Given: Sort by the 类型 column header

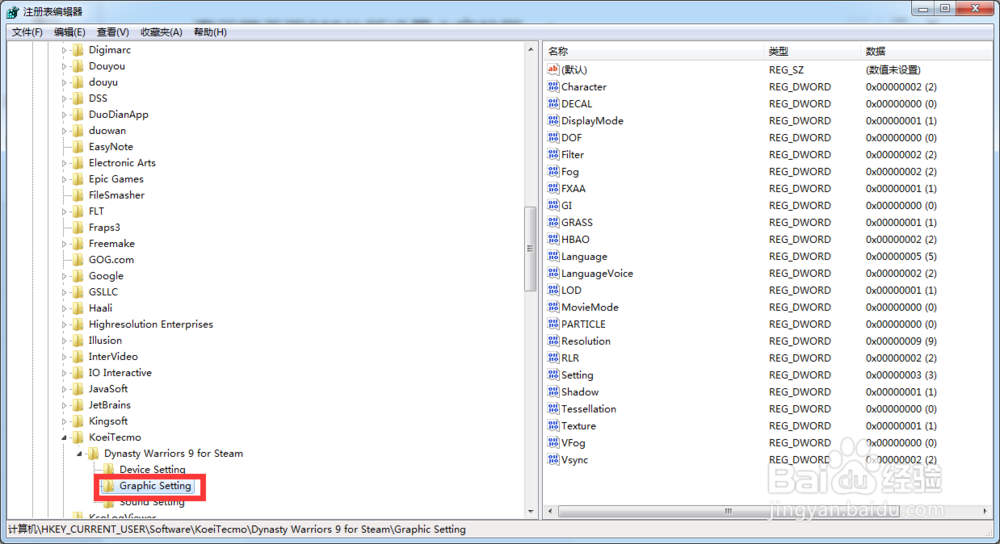Looking at the screenshot, I should (x=811, y=51).
